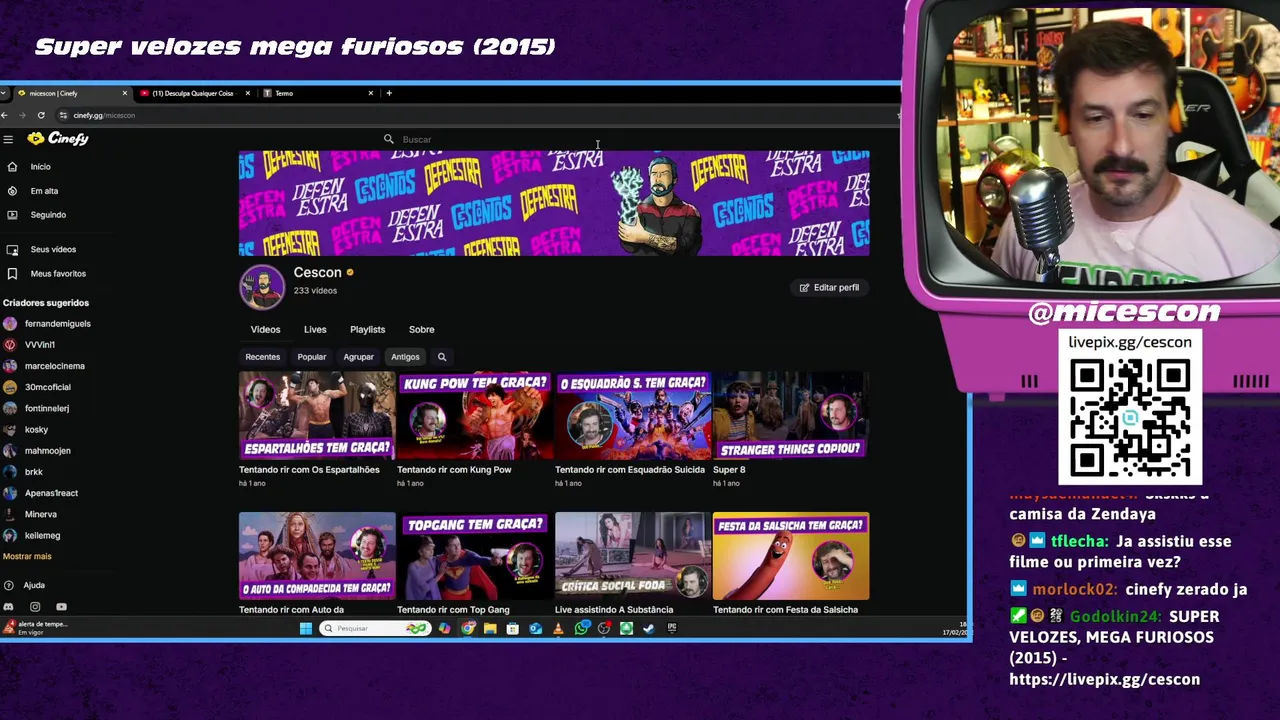Click the search icon next to Antigos filter

441,357
